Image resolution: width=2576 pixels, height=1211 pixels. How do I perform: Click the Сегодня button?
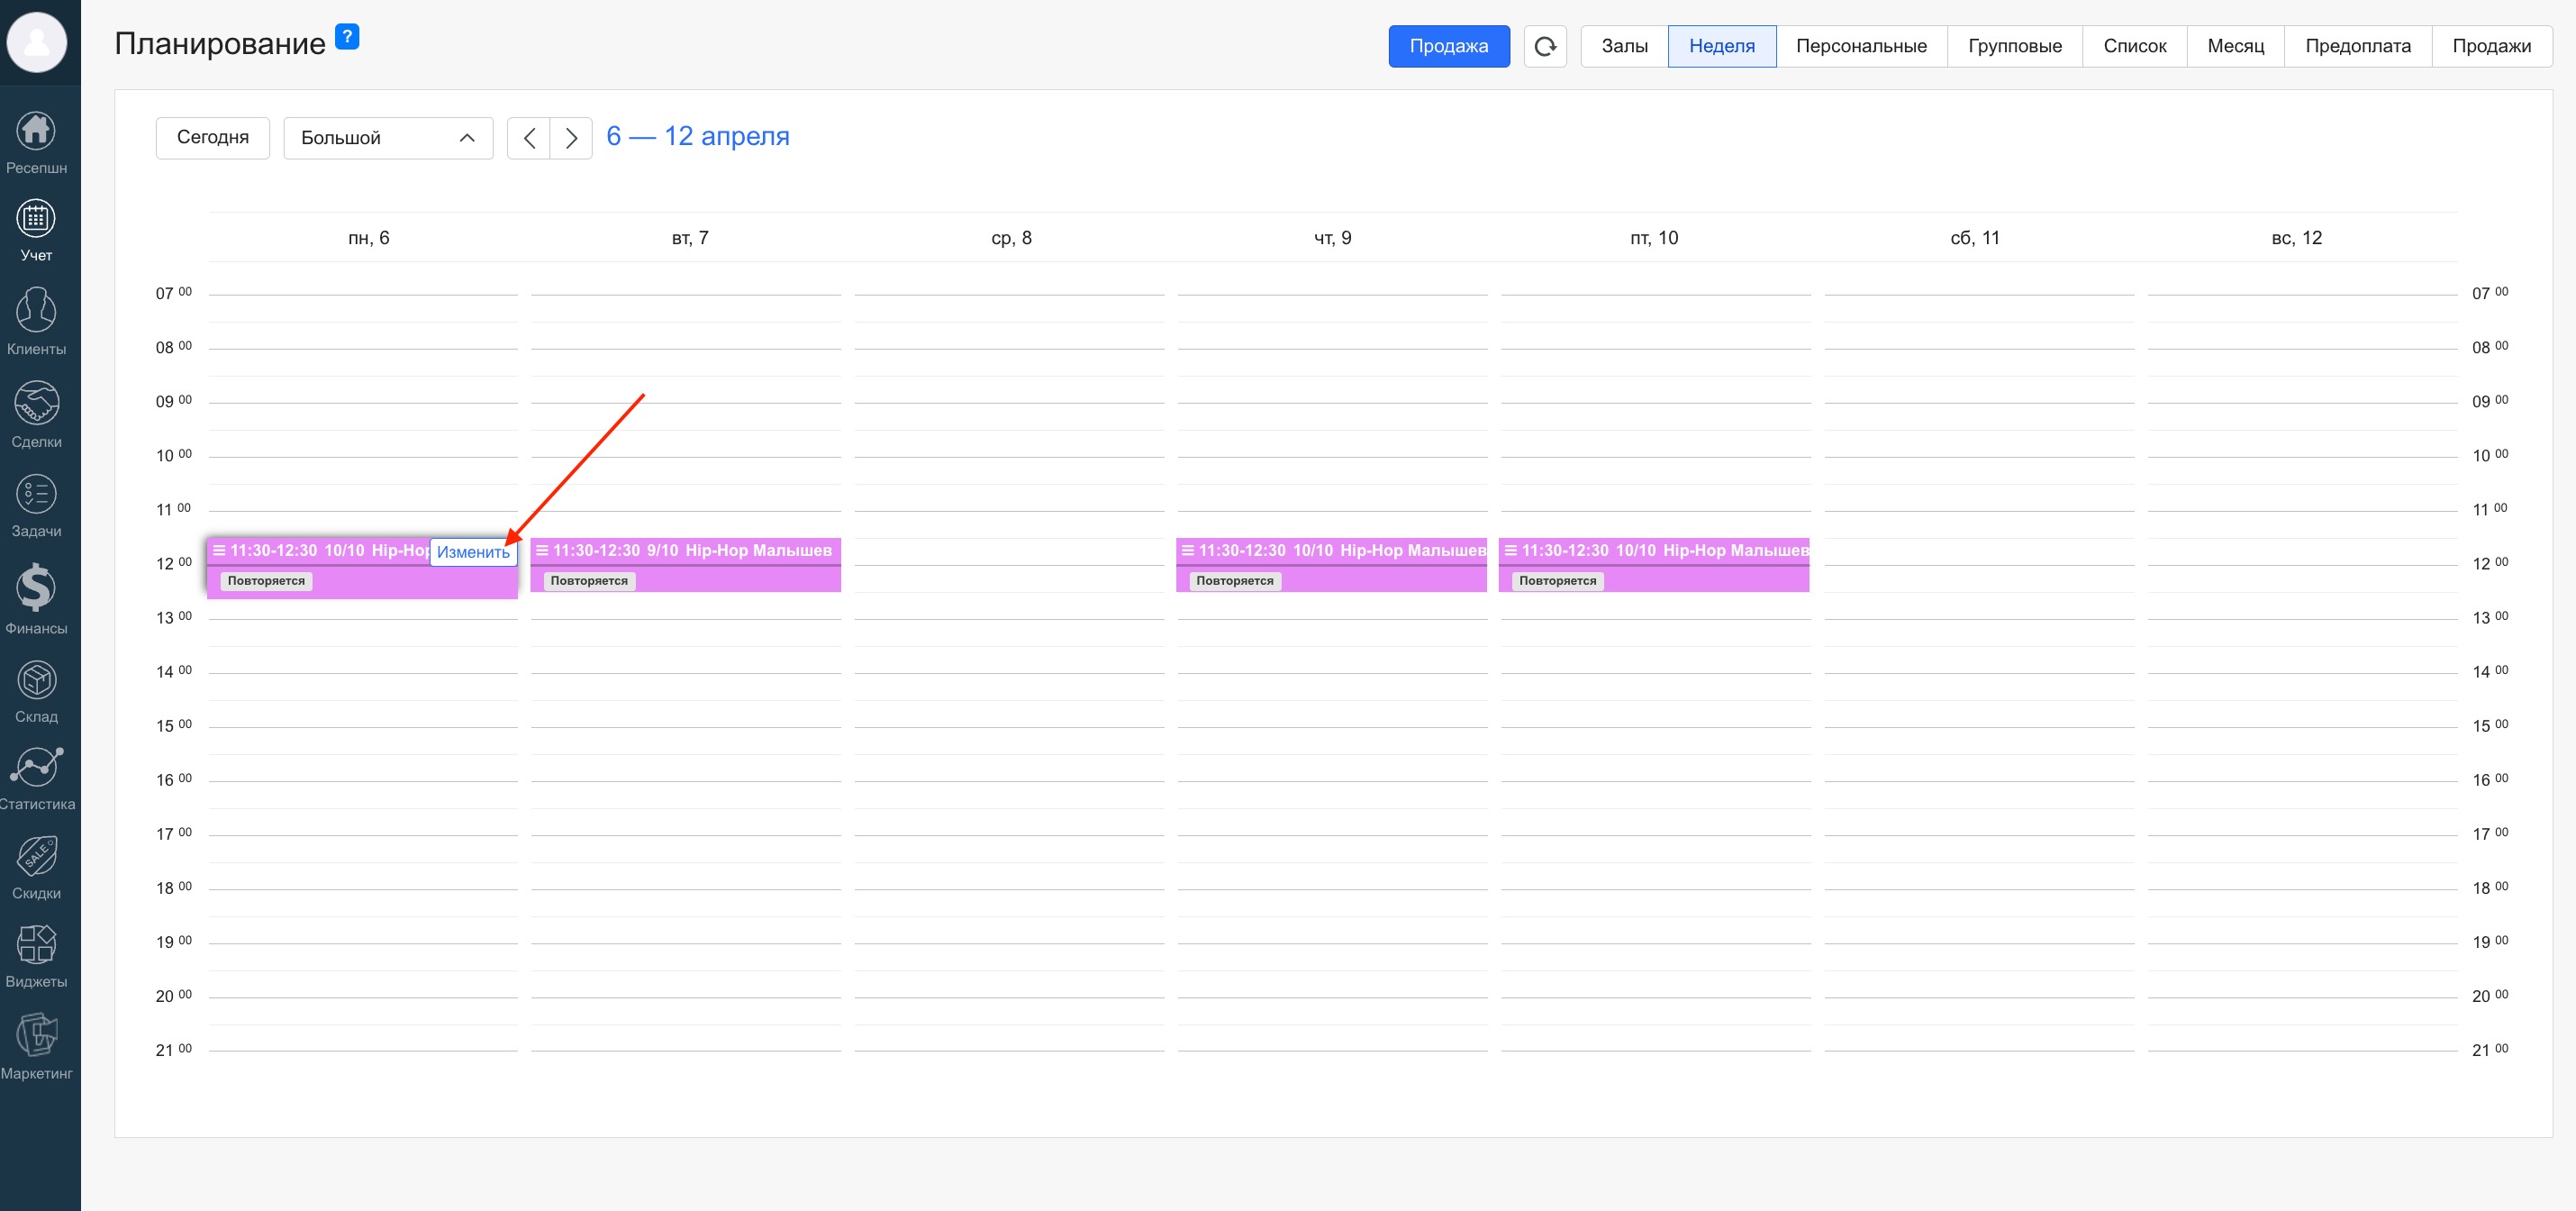[x=212, y=138]
